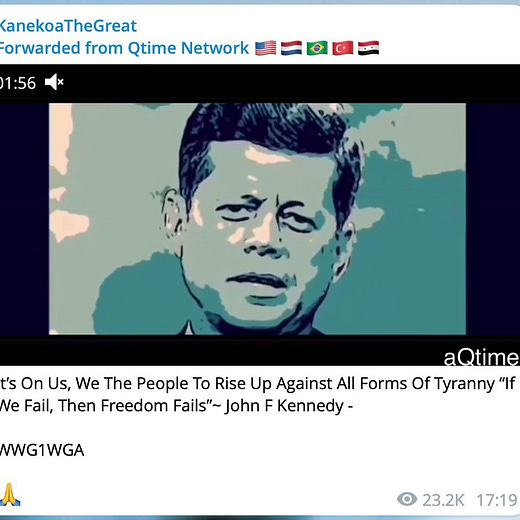Click the 23.2K view count
This screenshot has height=520, width=520.
click(x=443, y=500)
